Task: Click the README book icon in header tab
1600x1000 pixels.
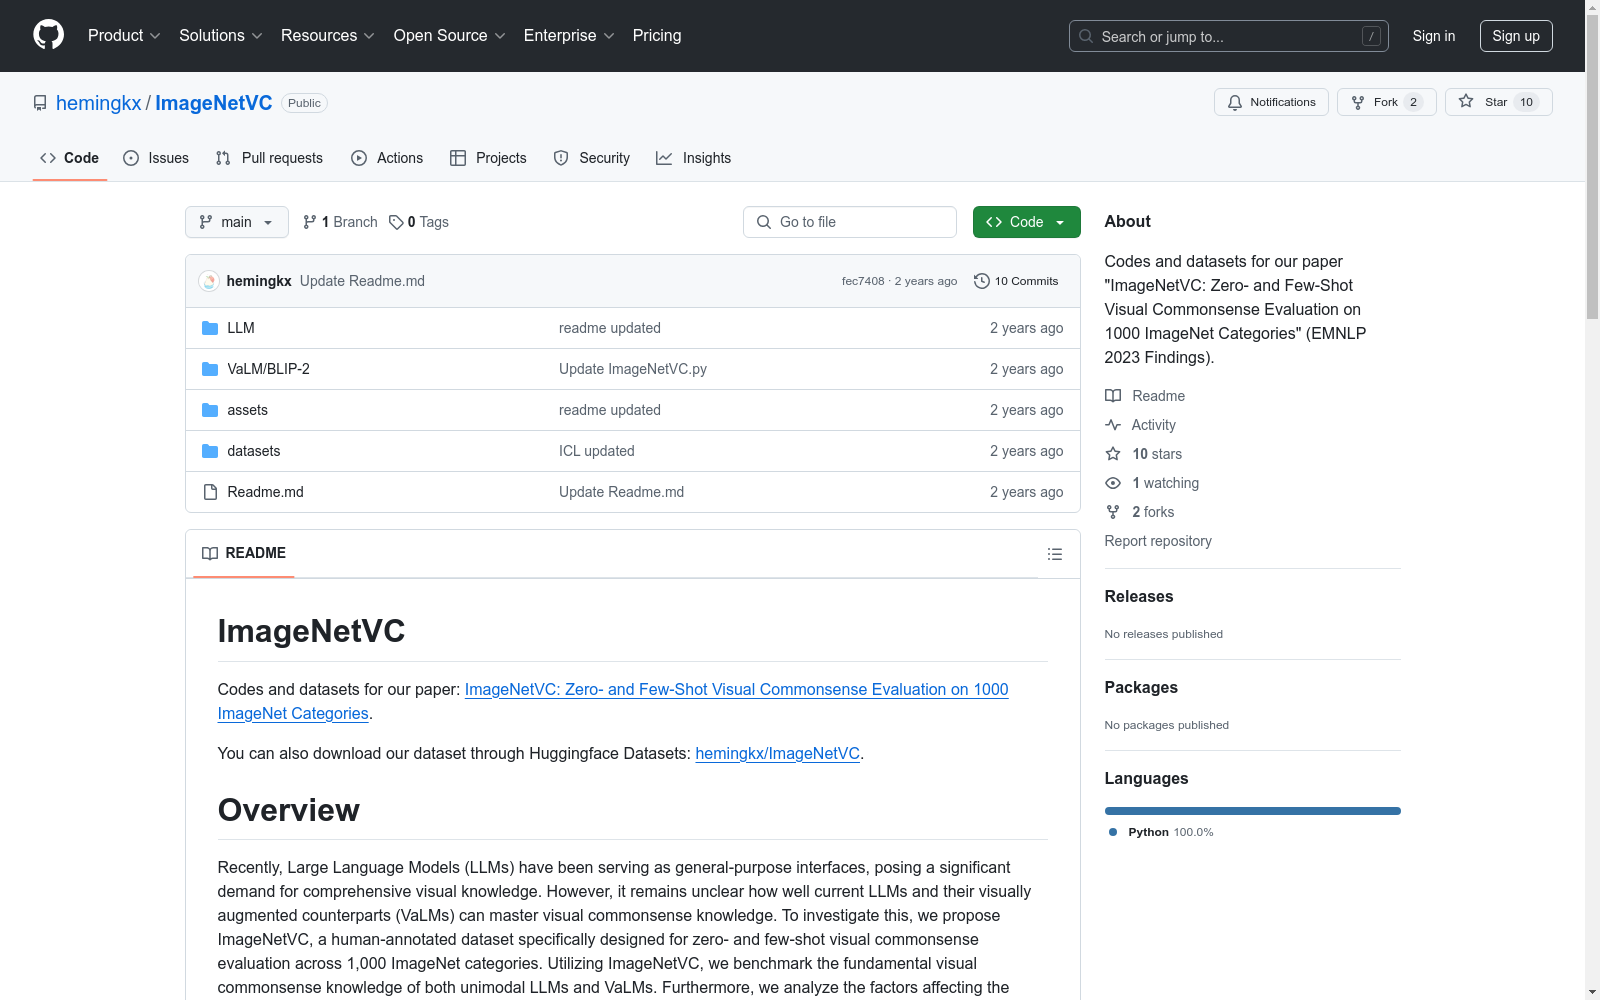Action: 210,553
